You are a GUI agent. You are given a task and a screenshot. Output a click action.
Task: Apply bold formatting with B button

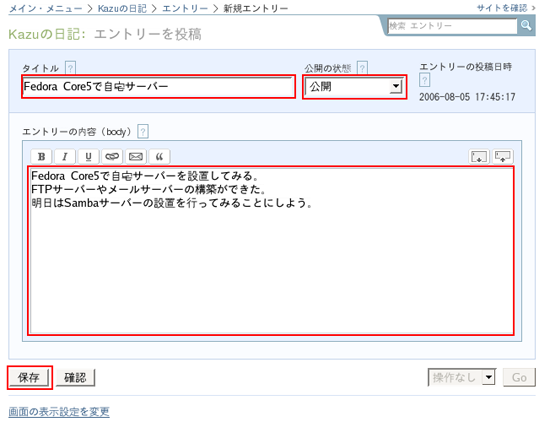click(x=41, y=156)
